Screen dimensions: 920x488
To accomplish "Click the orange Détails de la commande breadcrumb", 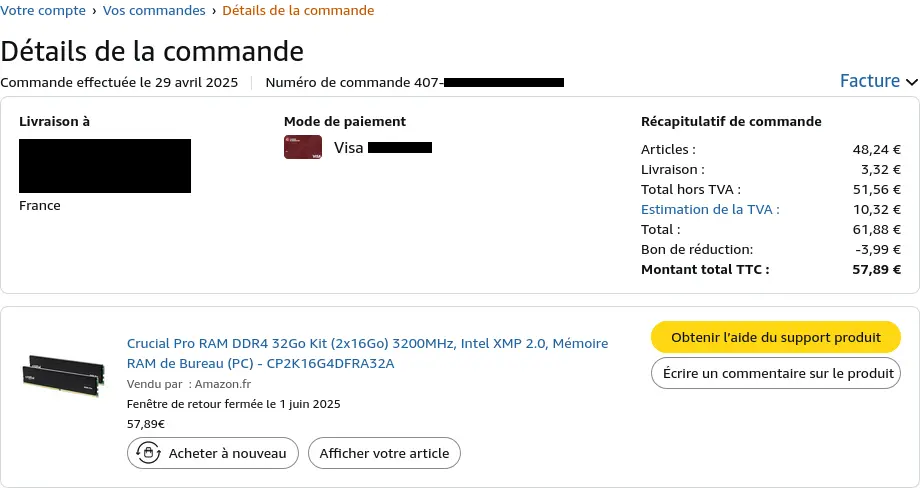I will (298, 11).
